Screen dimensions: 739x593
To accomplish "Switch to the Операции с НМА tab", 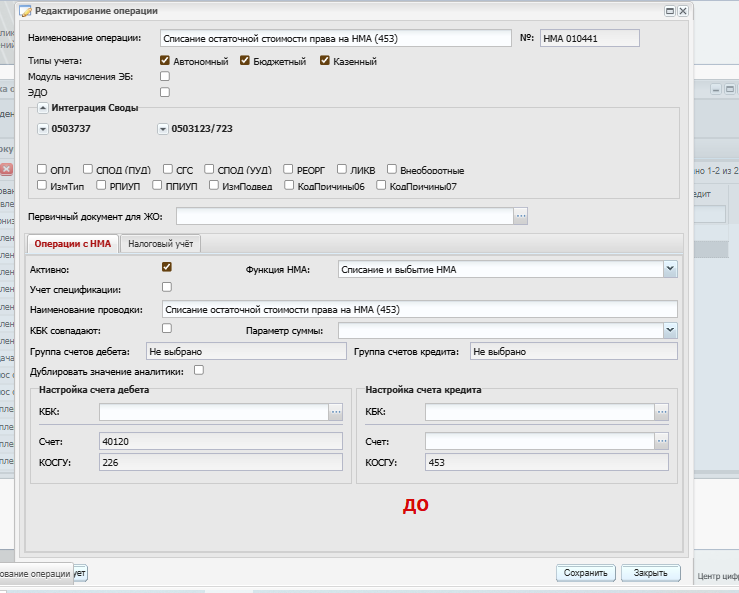I will pyautogui.click(x=73, y=244).
